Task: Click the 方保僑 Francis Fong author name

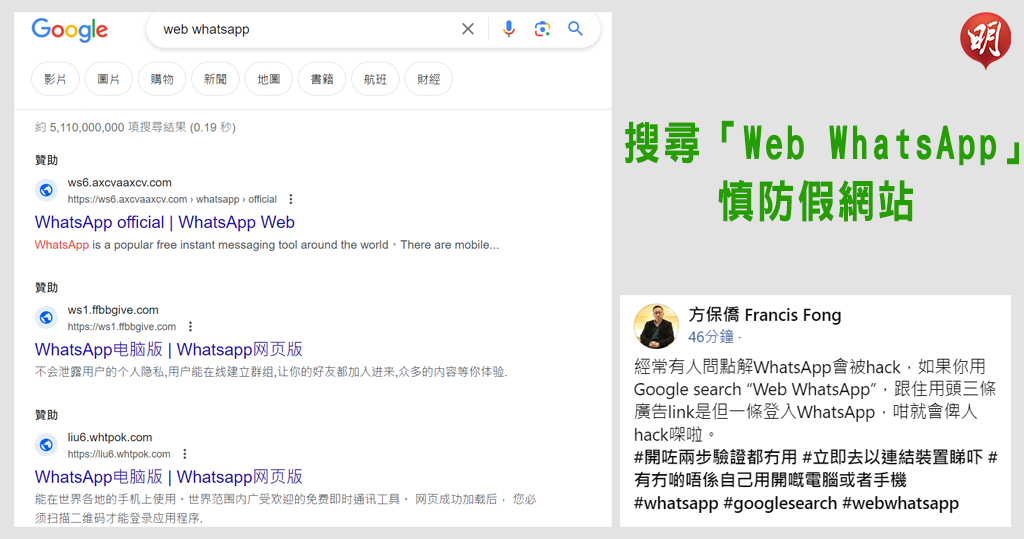Action: pyautogui.click(x=765, y=315)
